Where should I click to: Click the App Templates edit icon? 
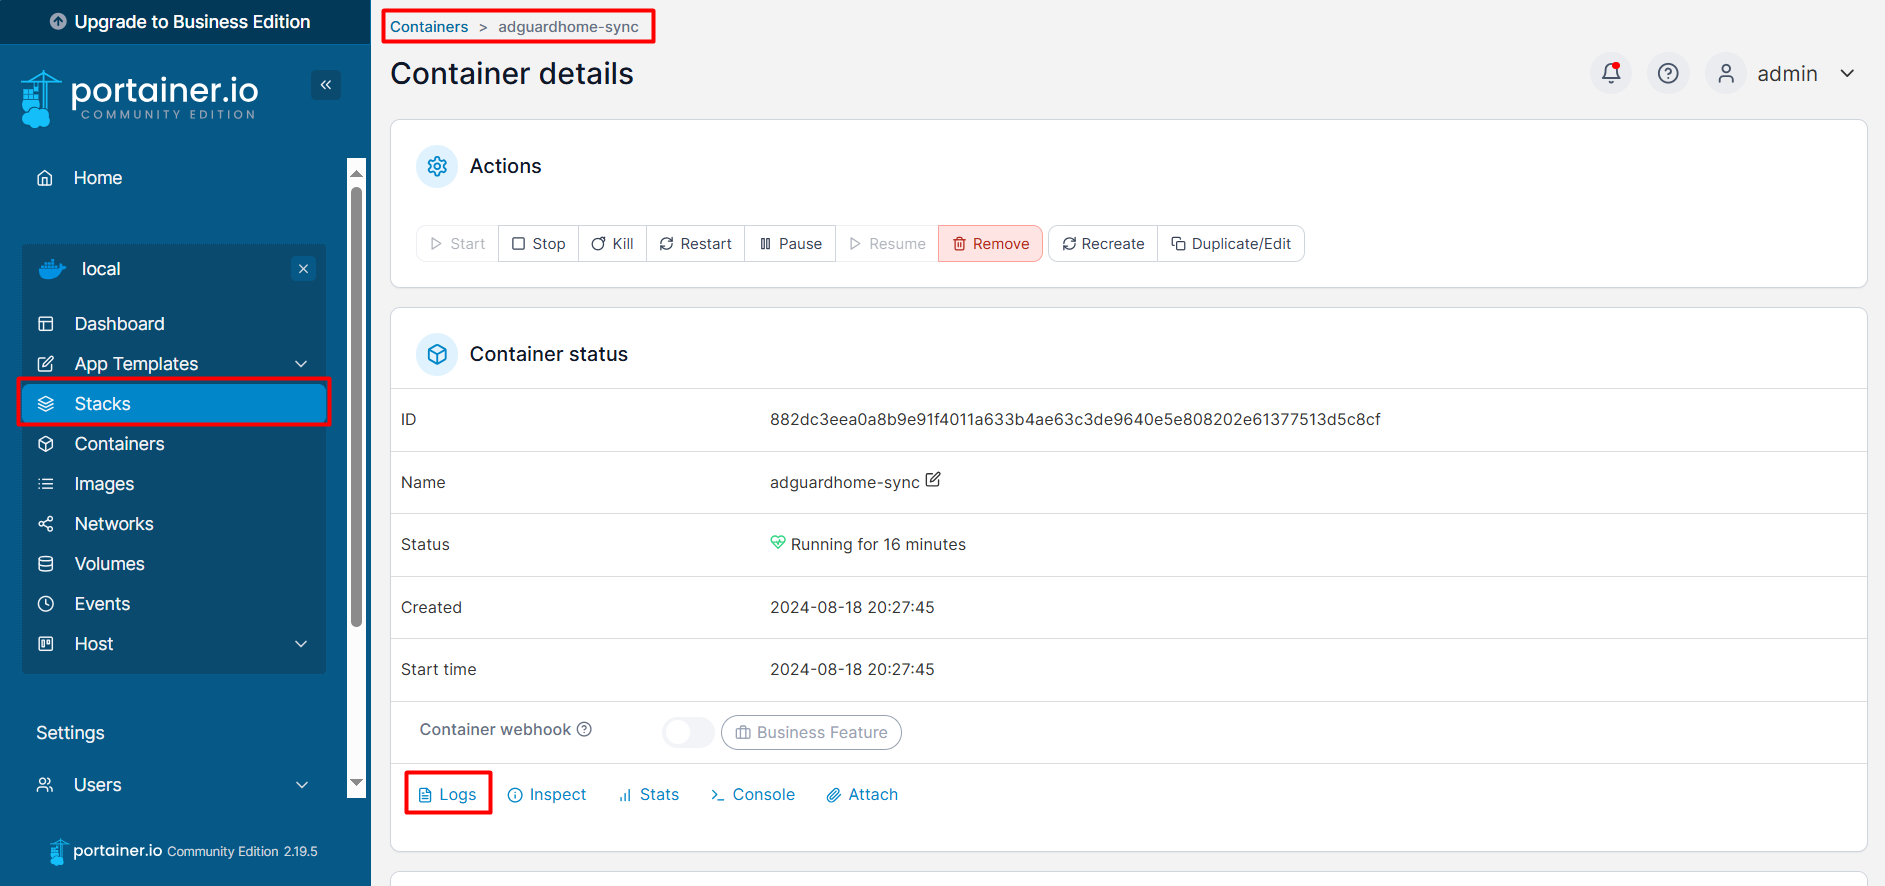coord(46,364)
